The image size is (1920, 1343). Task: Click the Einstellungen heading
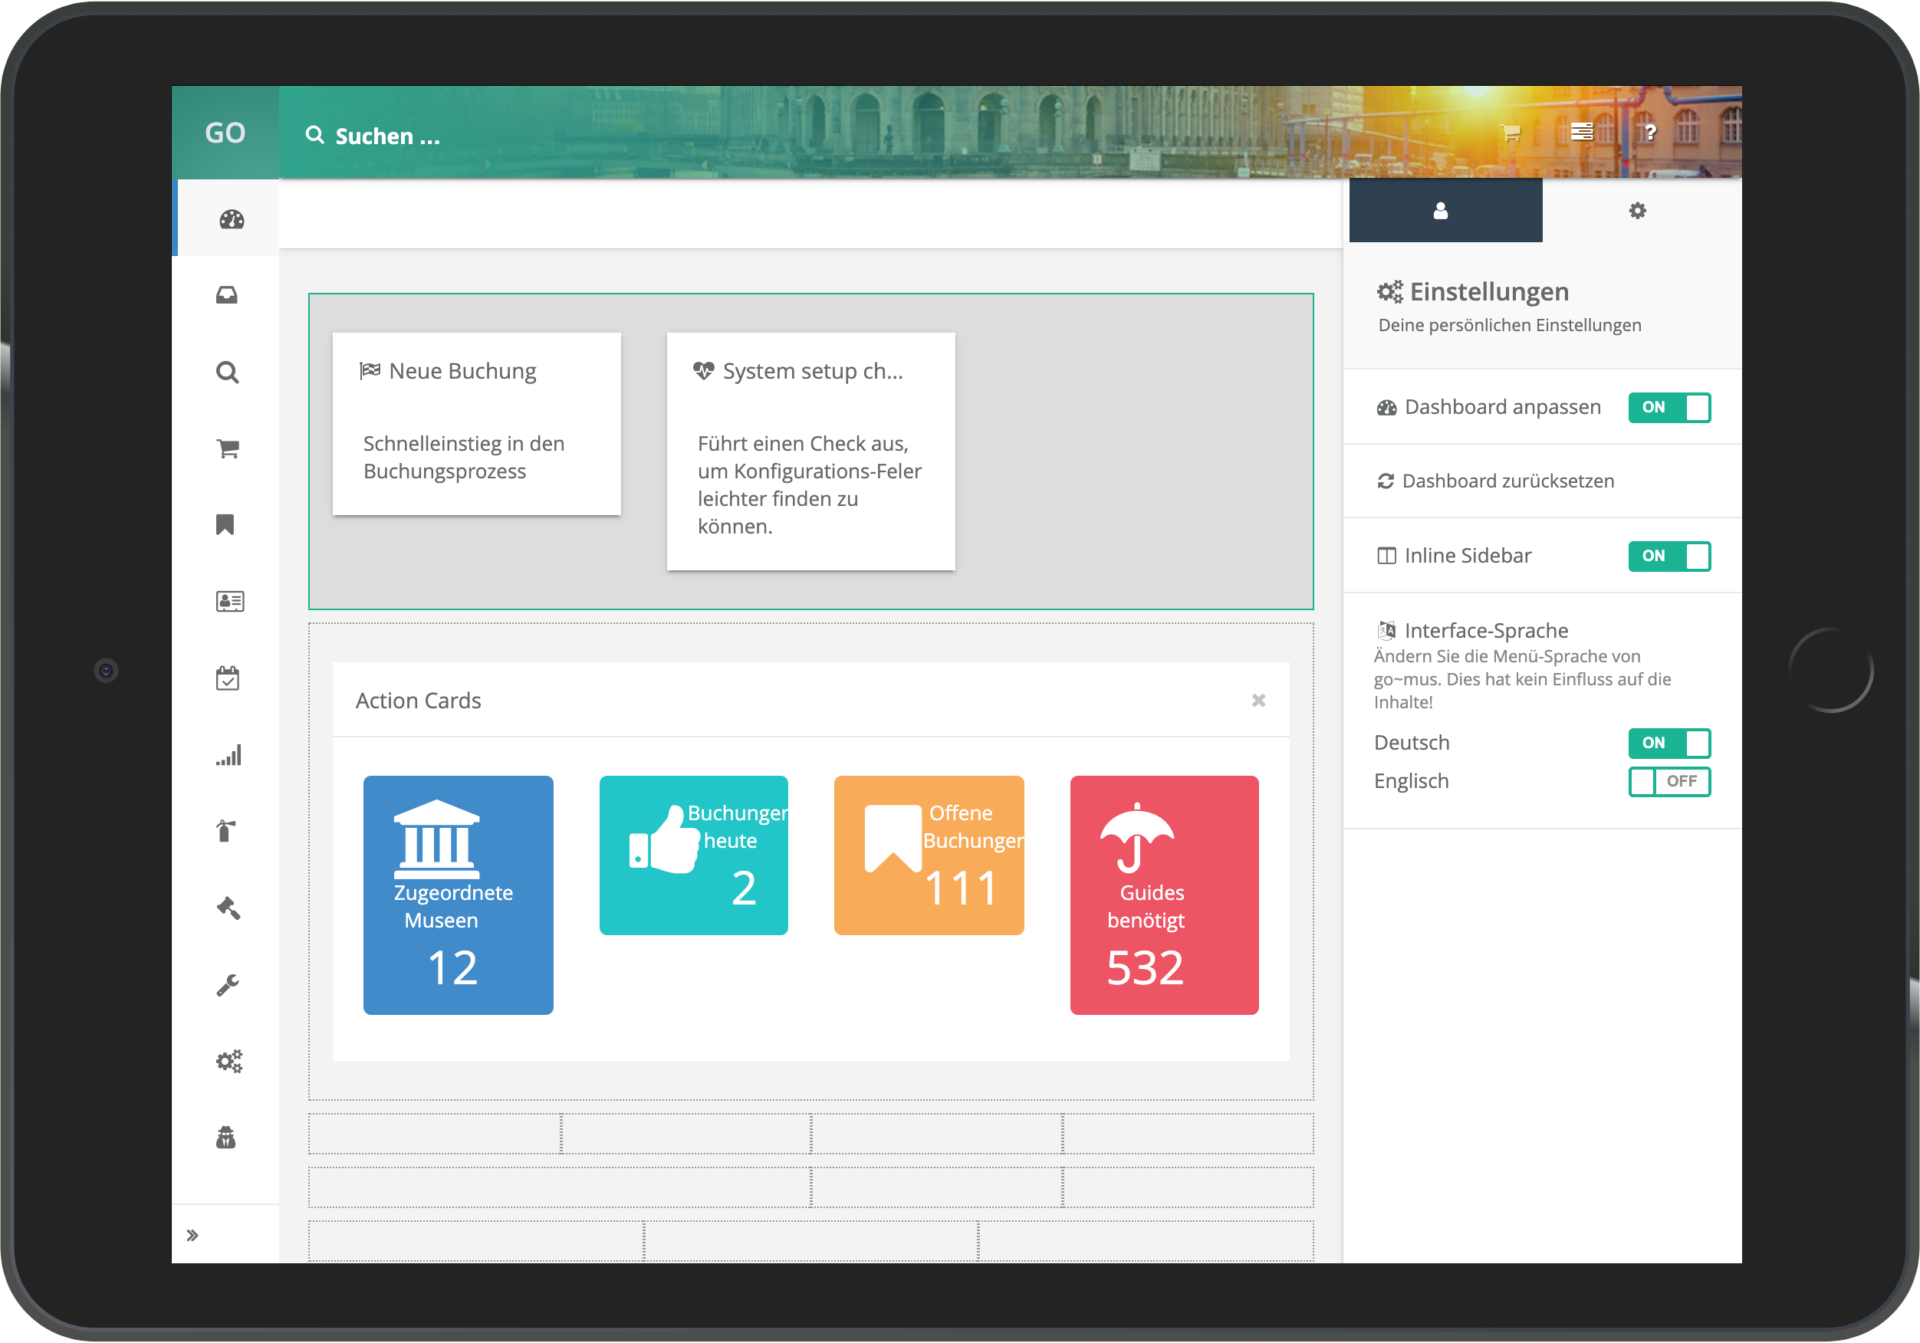1489,292
